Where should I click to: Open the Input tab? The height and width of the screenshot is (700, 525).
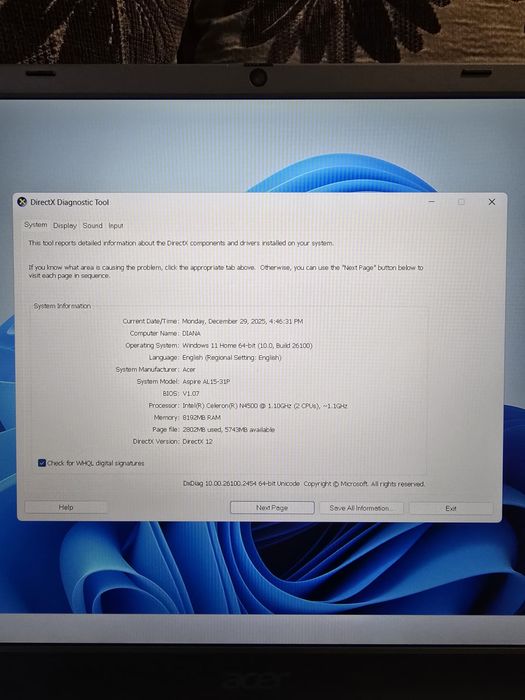click(116, 225)
